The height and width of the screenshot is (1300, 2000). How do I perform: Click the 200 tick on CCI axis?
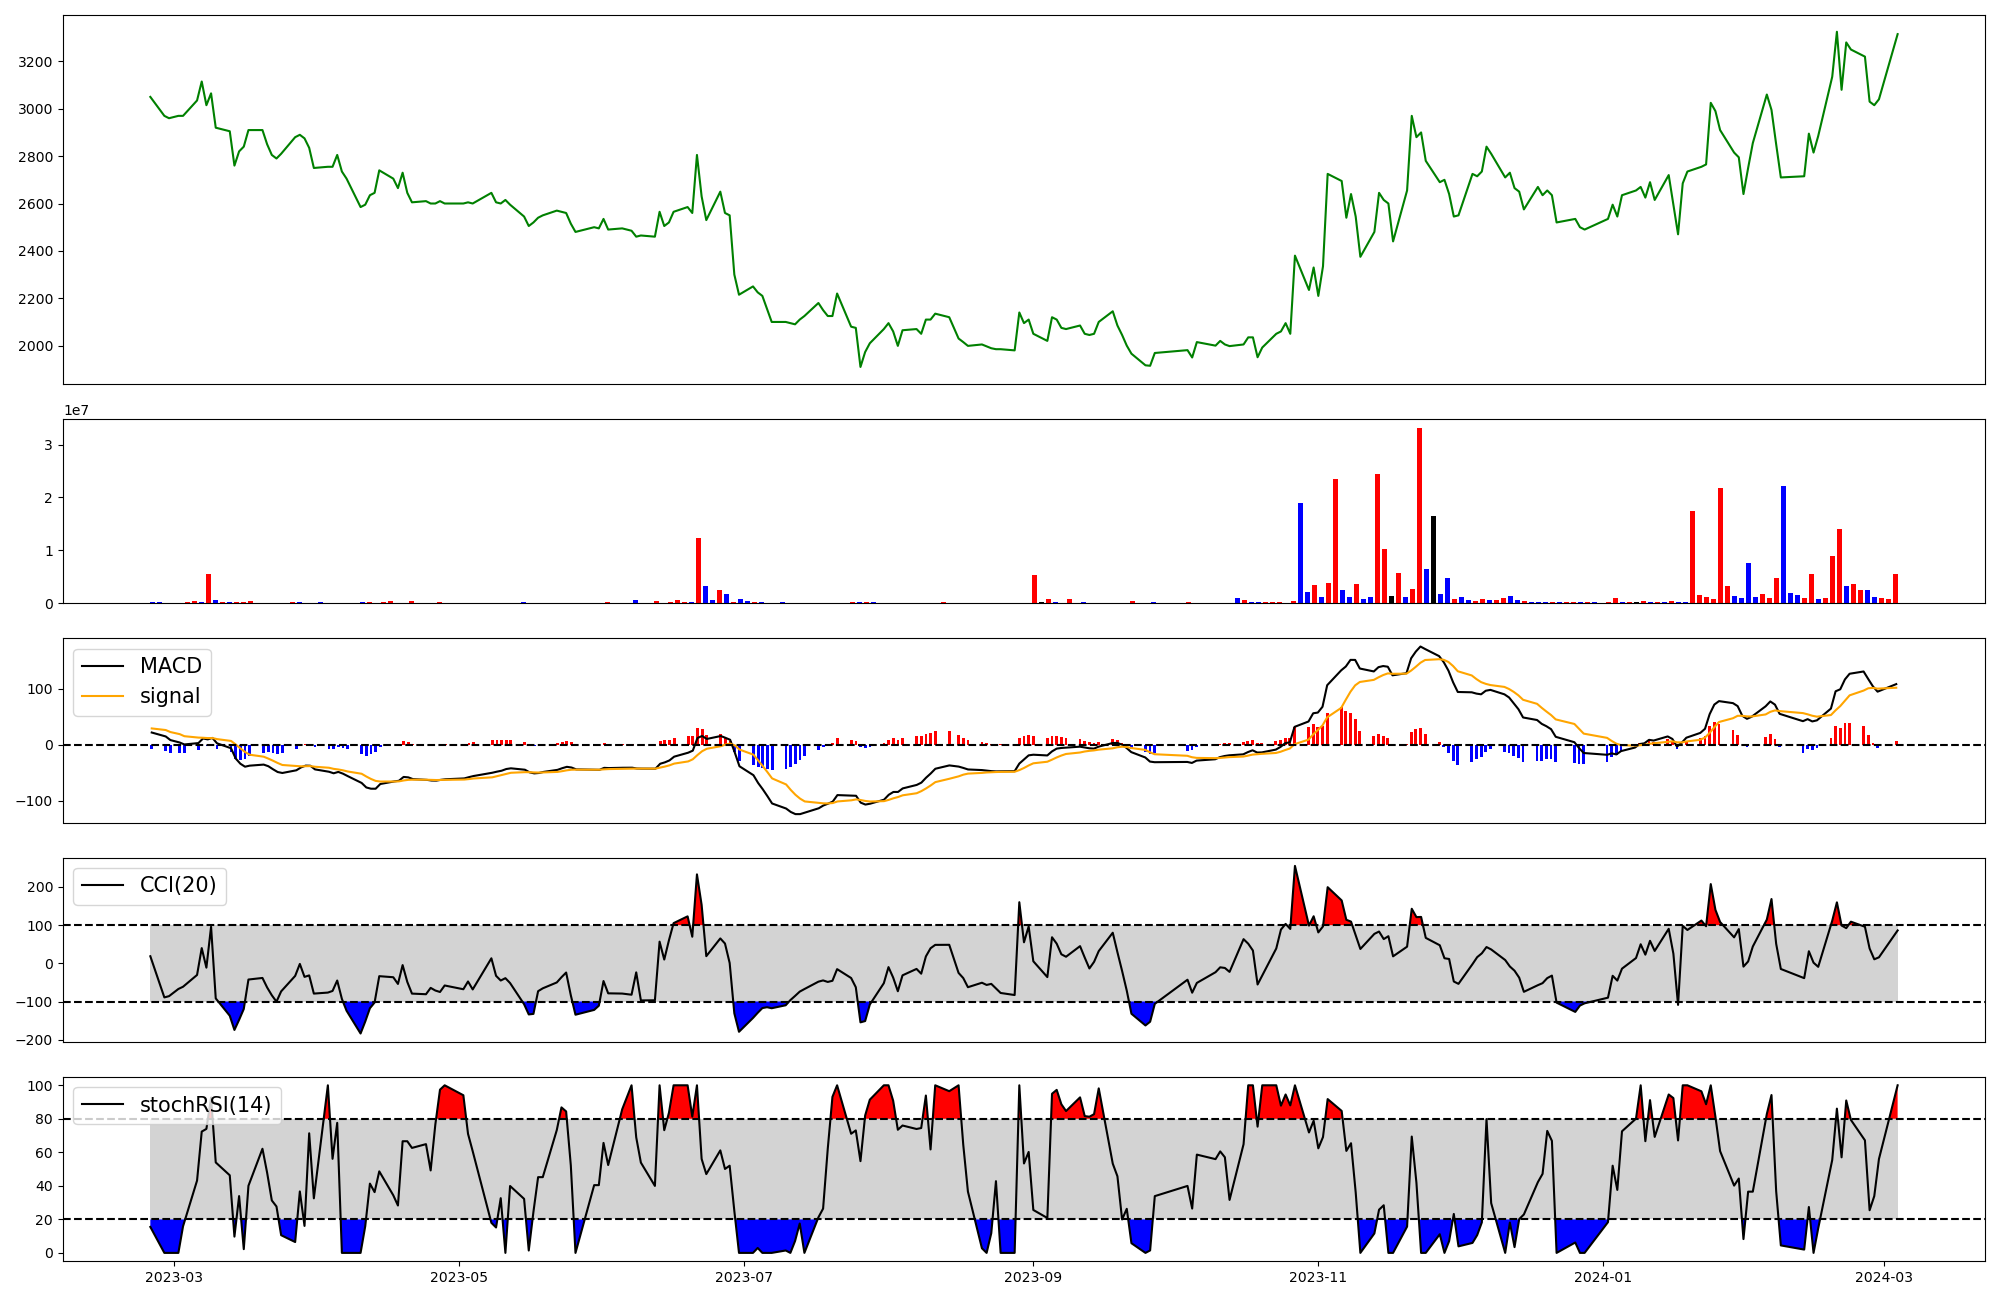(x=40, y=887)
